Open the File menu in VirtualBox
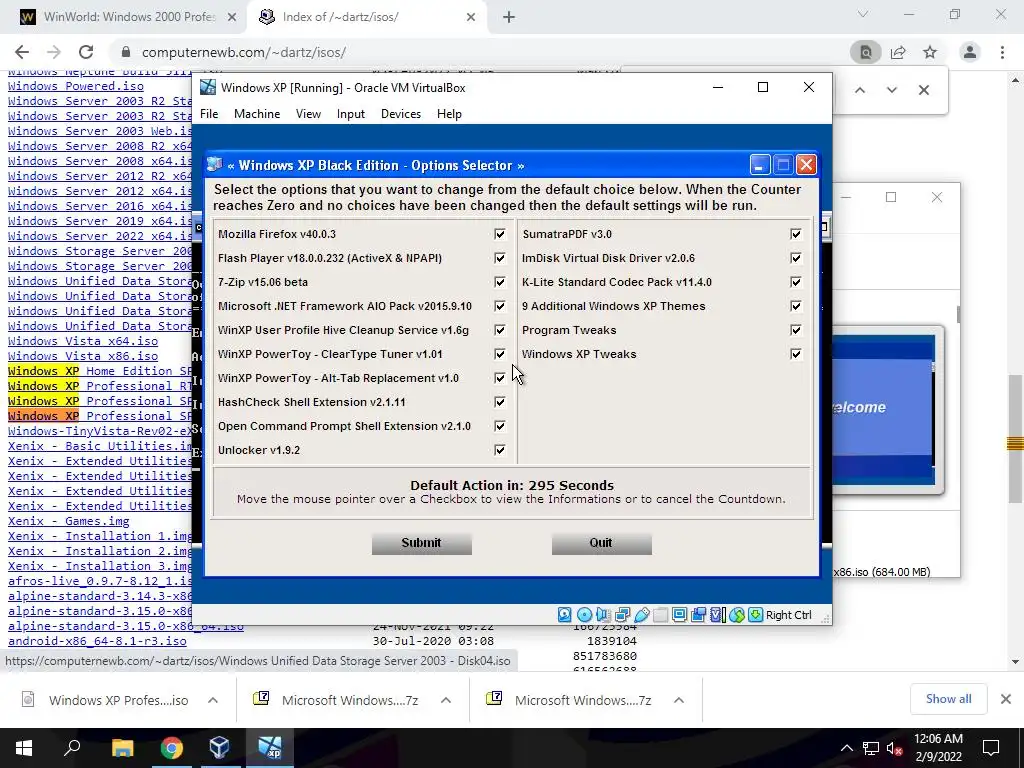 (209, 114)
